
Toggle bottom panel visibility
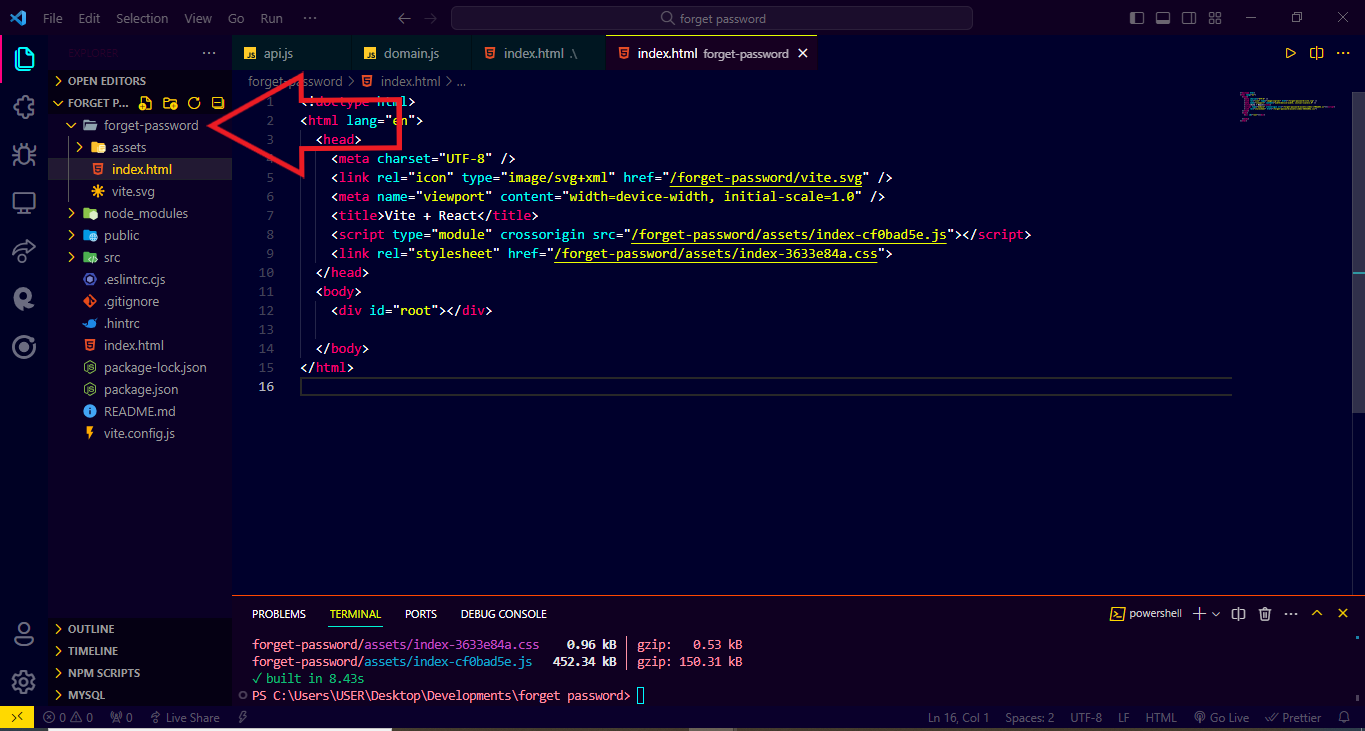[x=1163, y=18]
